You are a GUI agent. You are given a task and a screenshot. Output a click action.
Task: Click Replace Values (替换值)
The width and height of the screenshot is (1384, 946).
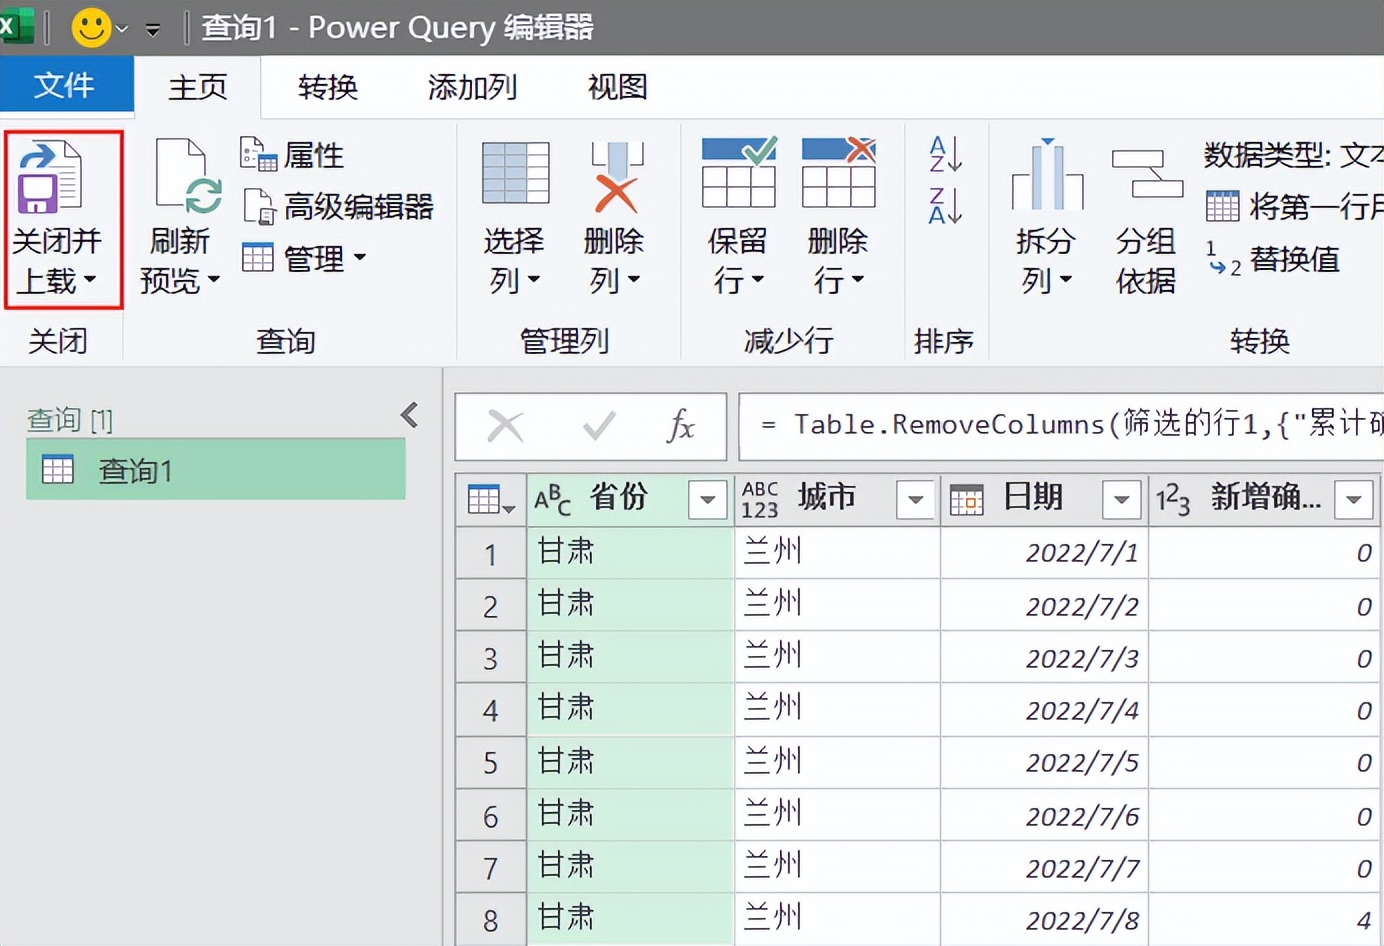(1272, 259)
